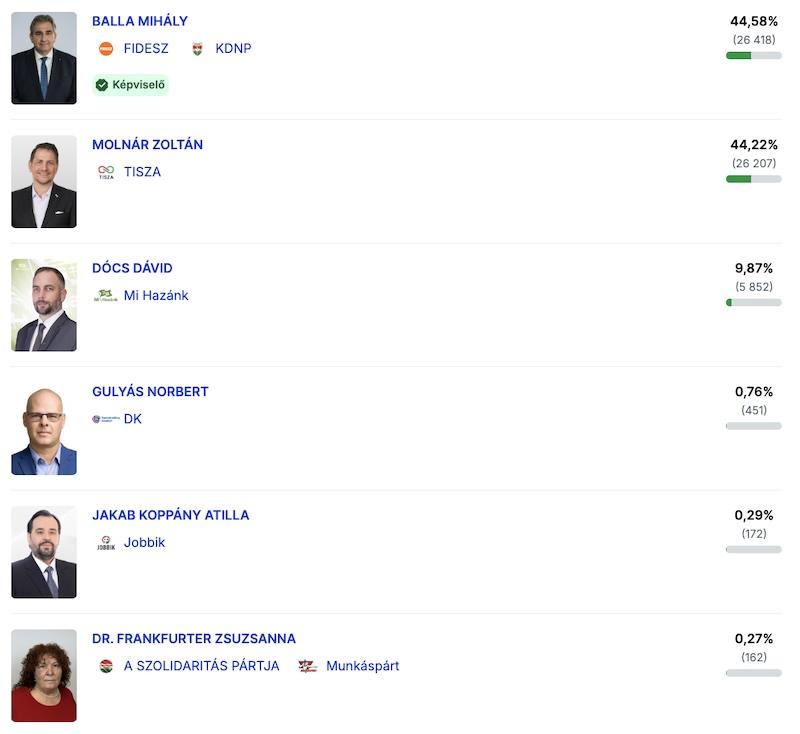Click the Jobbik party logo icon
The height and width of the screenshot is (734, 800).
[106, 543]
